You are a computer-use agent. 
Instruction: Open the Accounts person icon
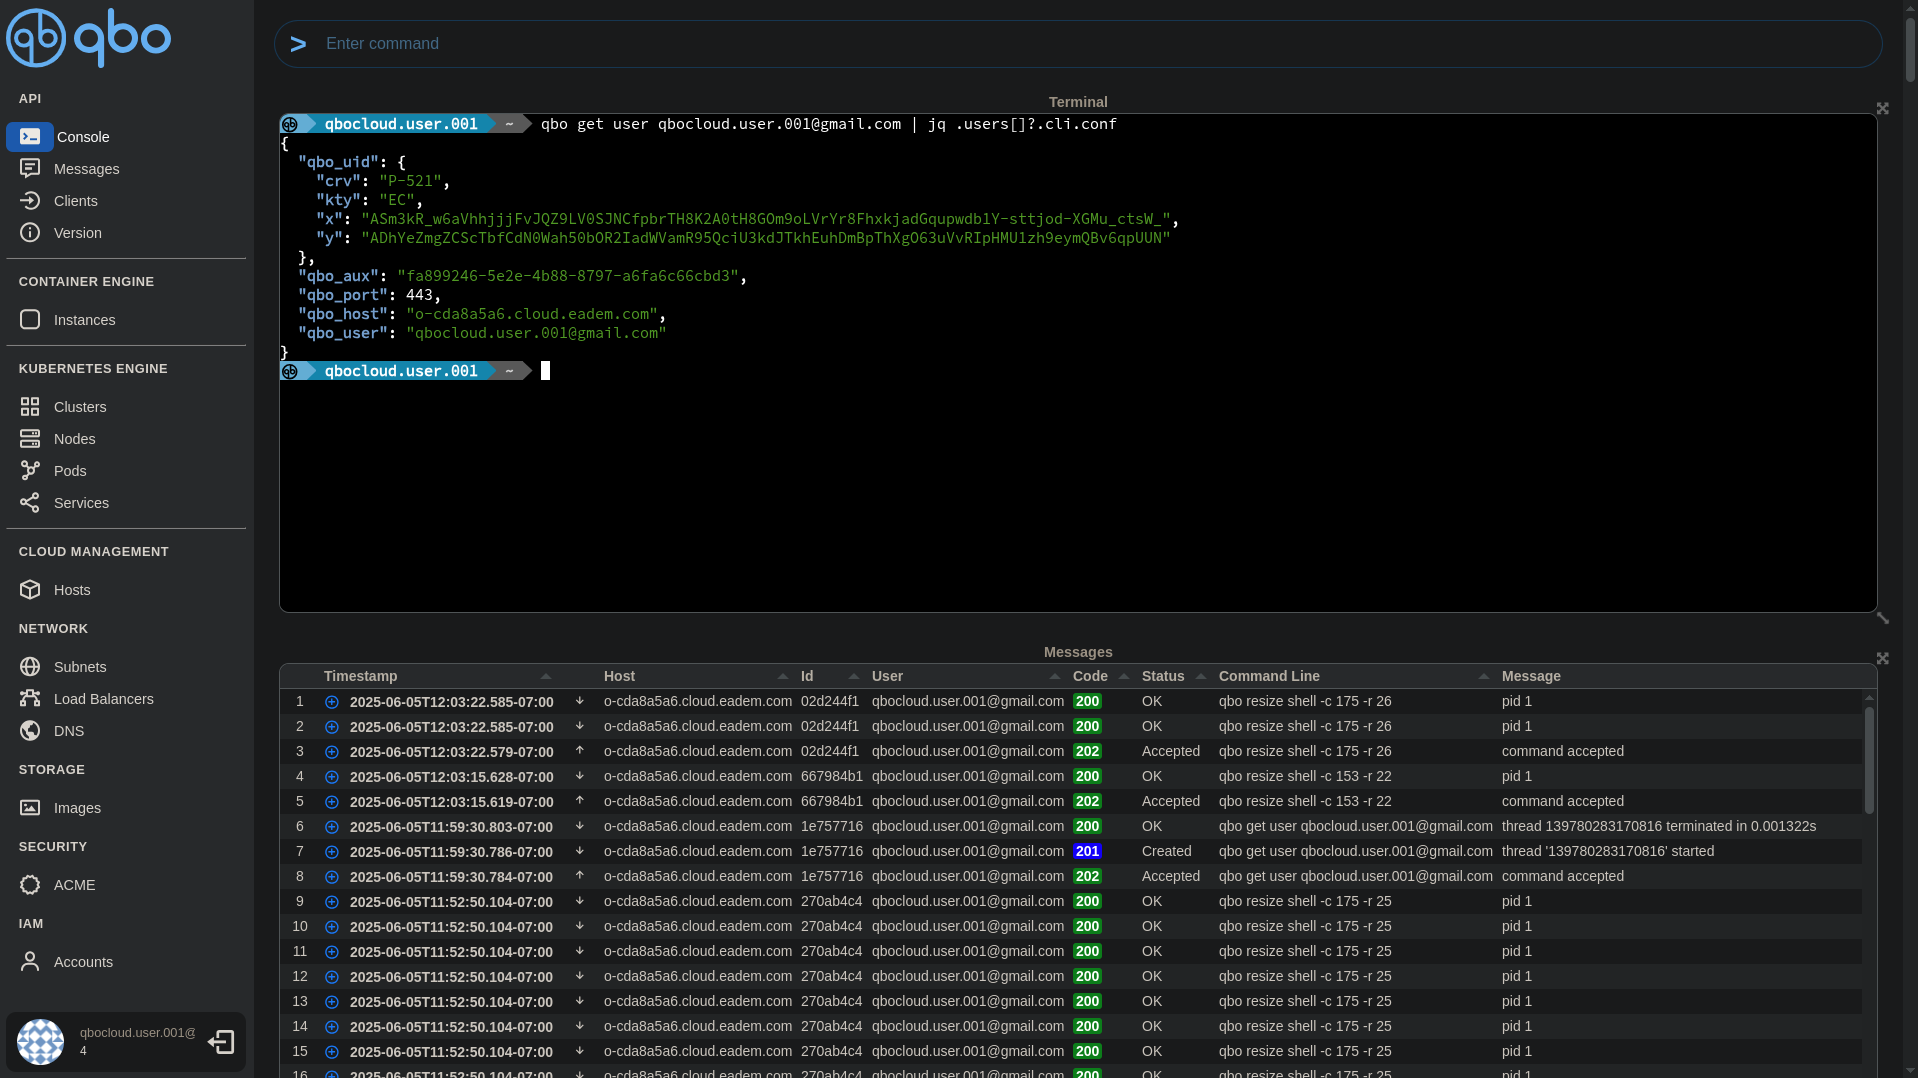point(30,962)
